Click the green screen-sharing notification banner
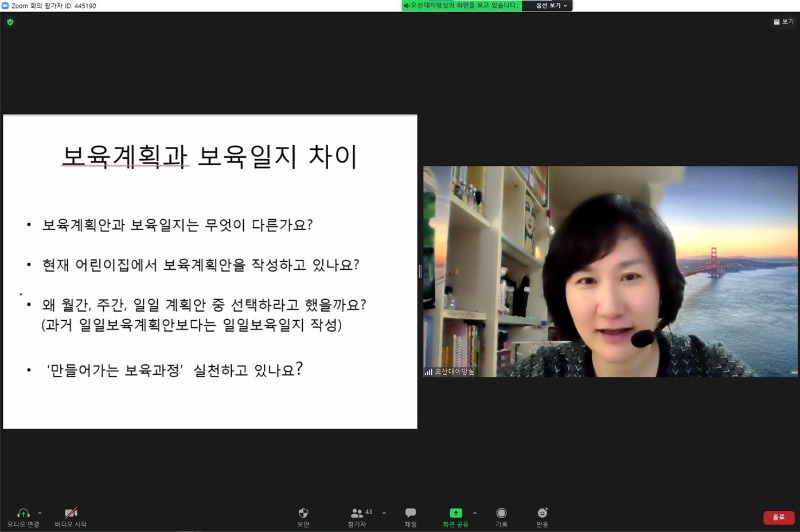 coord(461,5)
